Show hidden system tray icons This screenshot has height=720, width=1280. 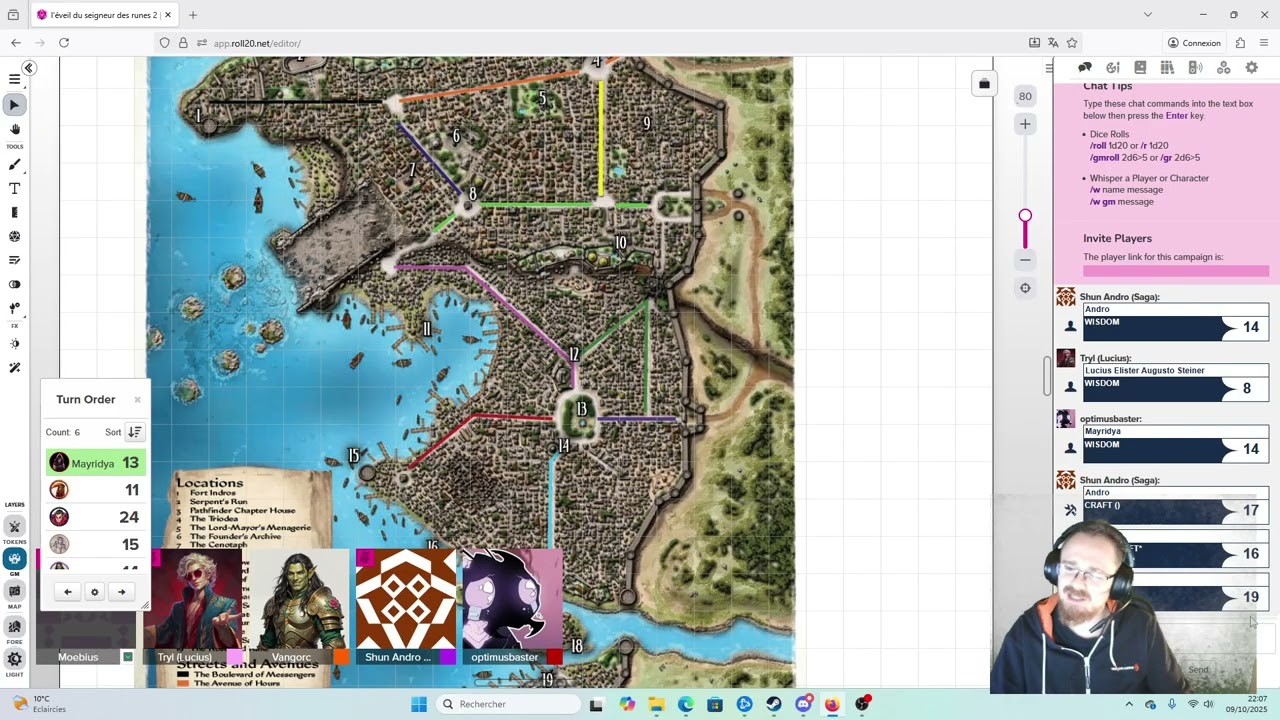pos(1129,704)
